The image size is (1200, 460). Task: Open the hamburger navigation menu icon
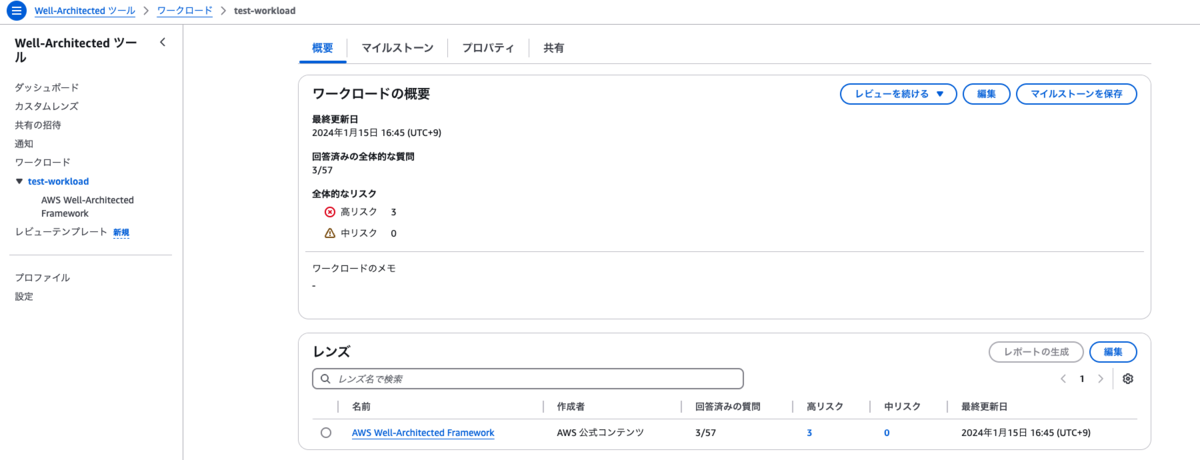click(x=16, y=10)
